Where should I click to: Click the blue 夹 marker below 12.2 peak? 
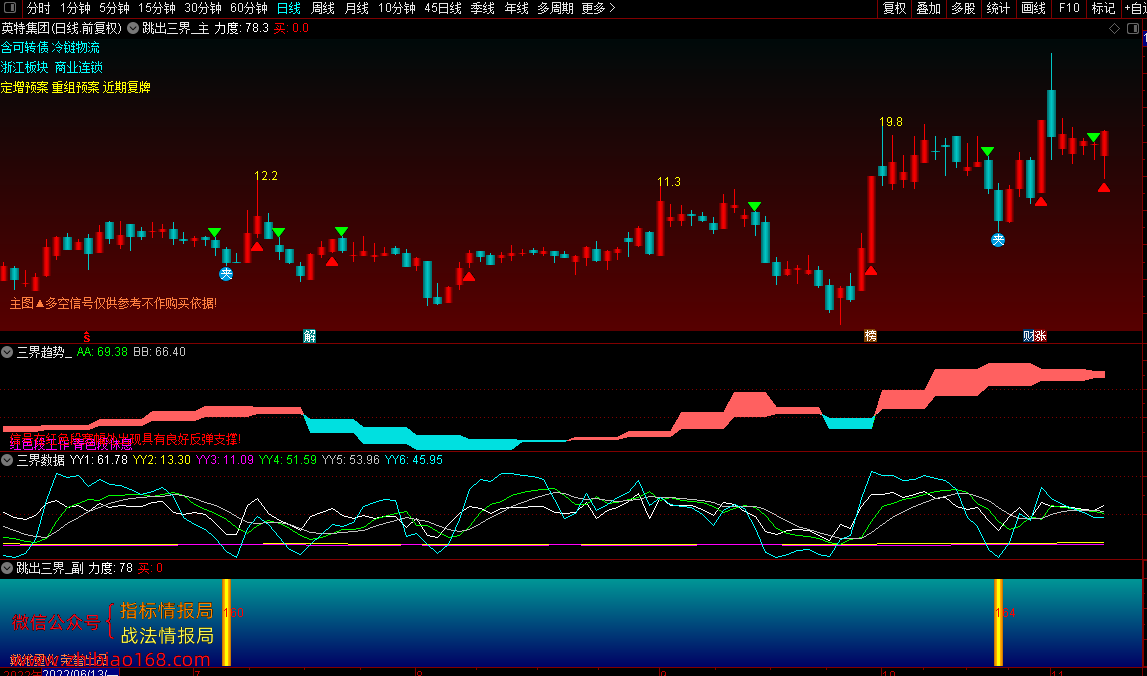(x=226, y=274)
